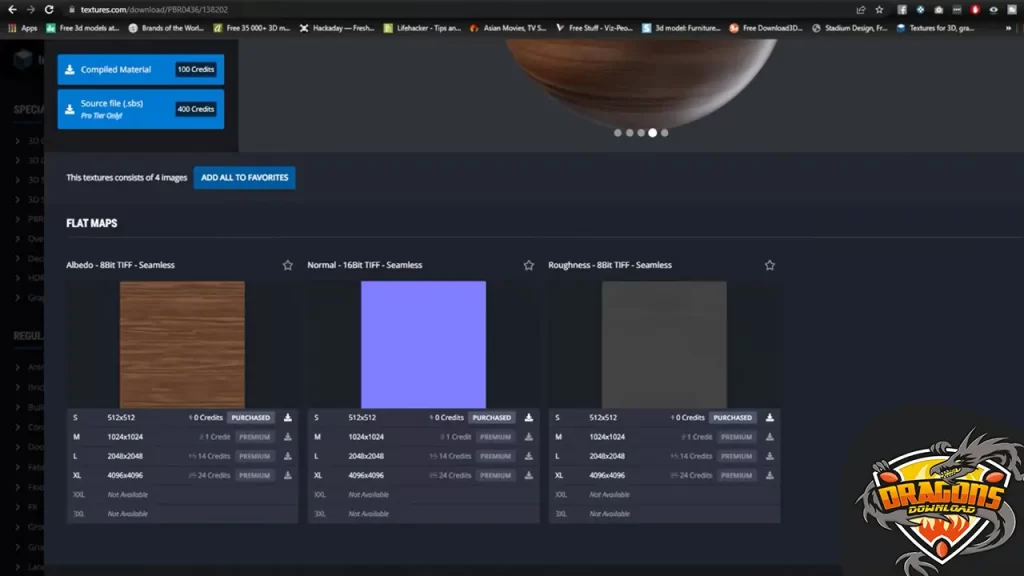This screenshot has height=576, width=1024.
Task: Select the fourth preview carousel dot
Action: click(653, 132)
